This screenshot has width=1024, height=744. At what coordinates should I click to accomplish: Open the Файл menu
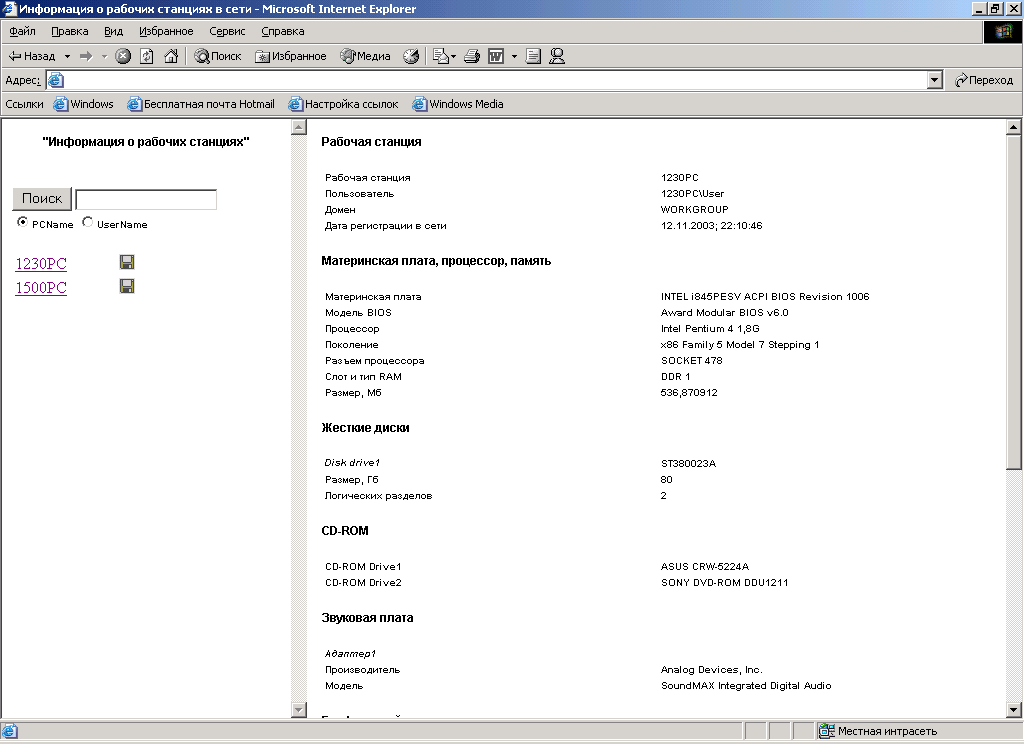point(22,31)
